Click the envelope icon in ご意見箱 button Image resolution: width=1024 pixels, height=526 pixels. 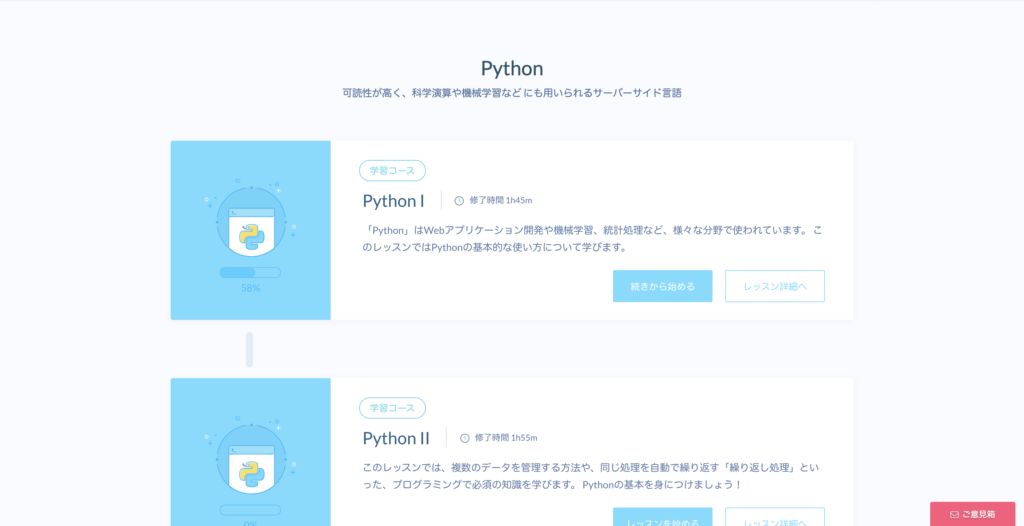pyautogui.click(x=954, y=514)
